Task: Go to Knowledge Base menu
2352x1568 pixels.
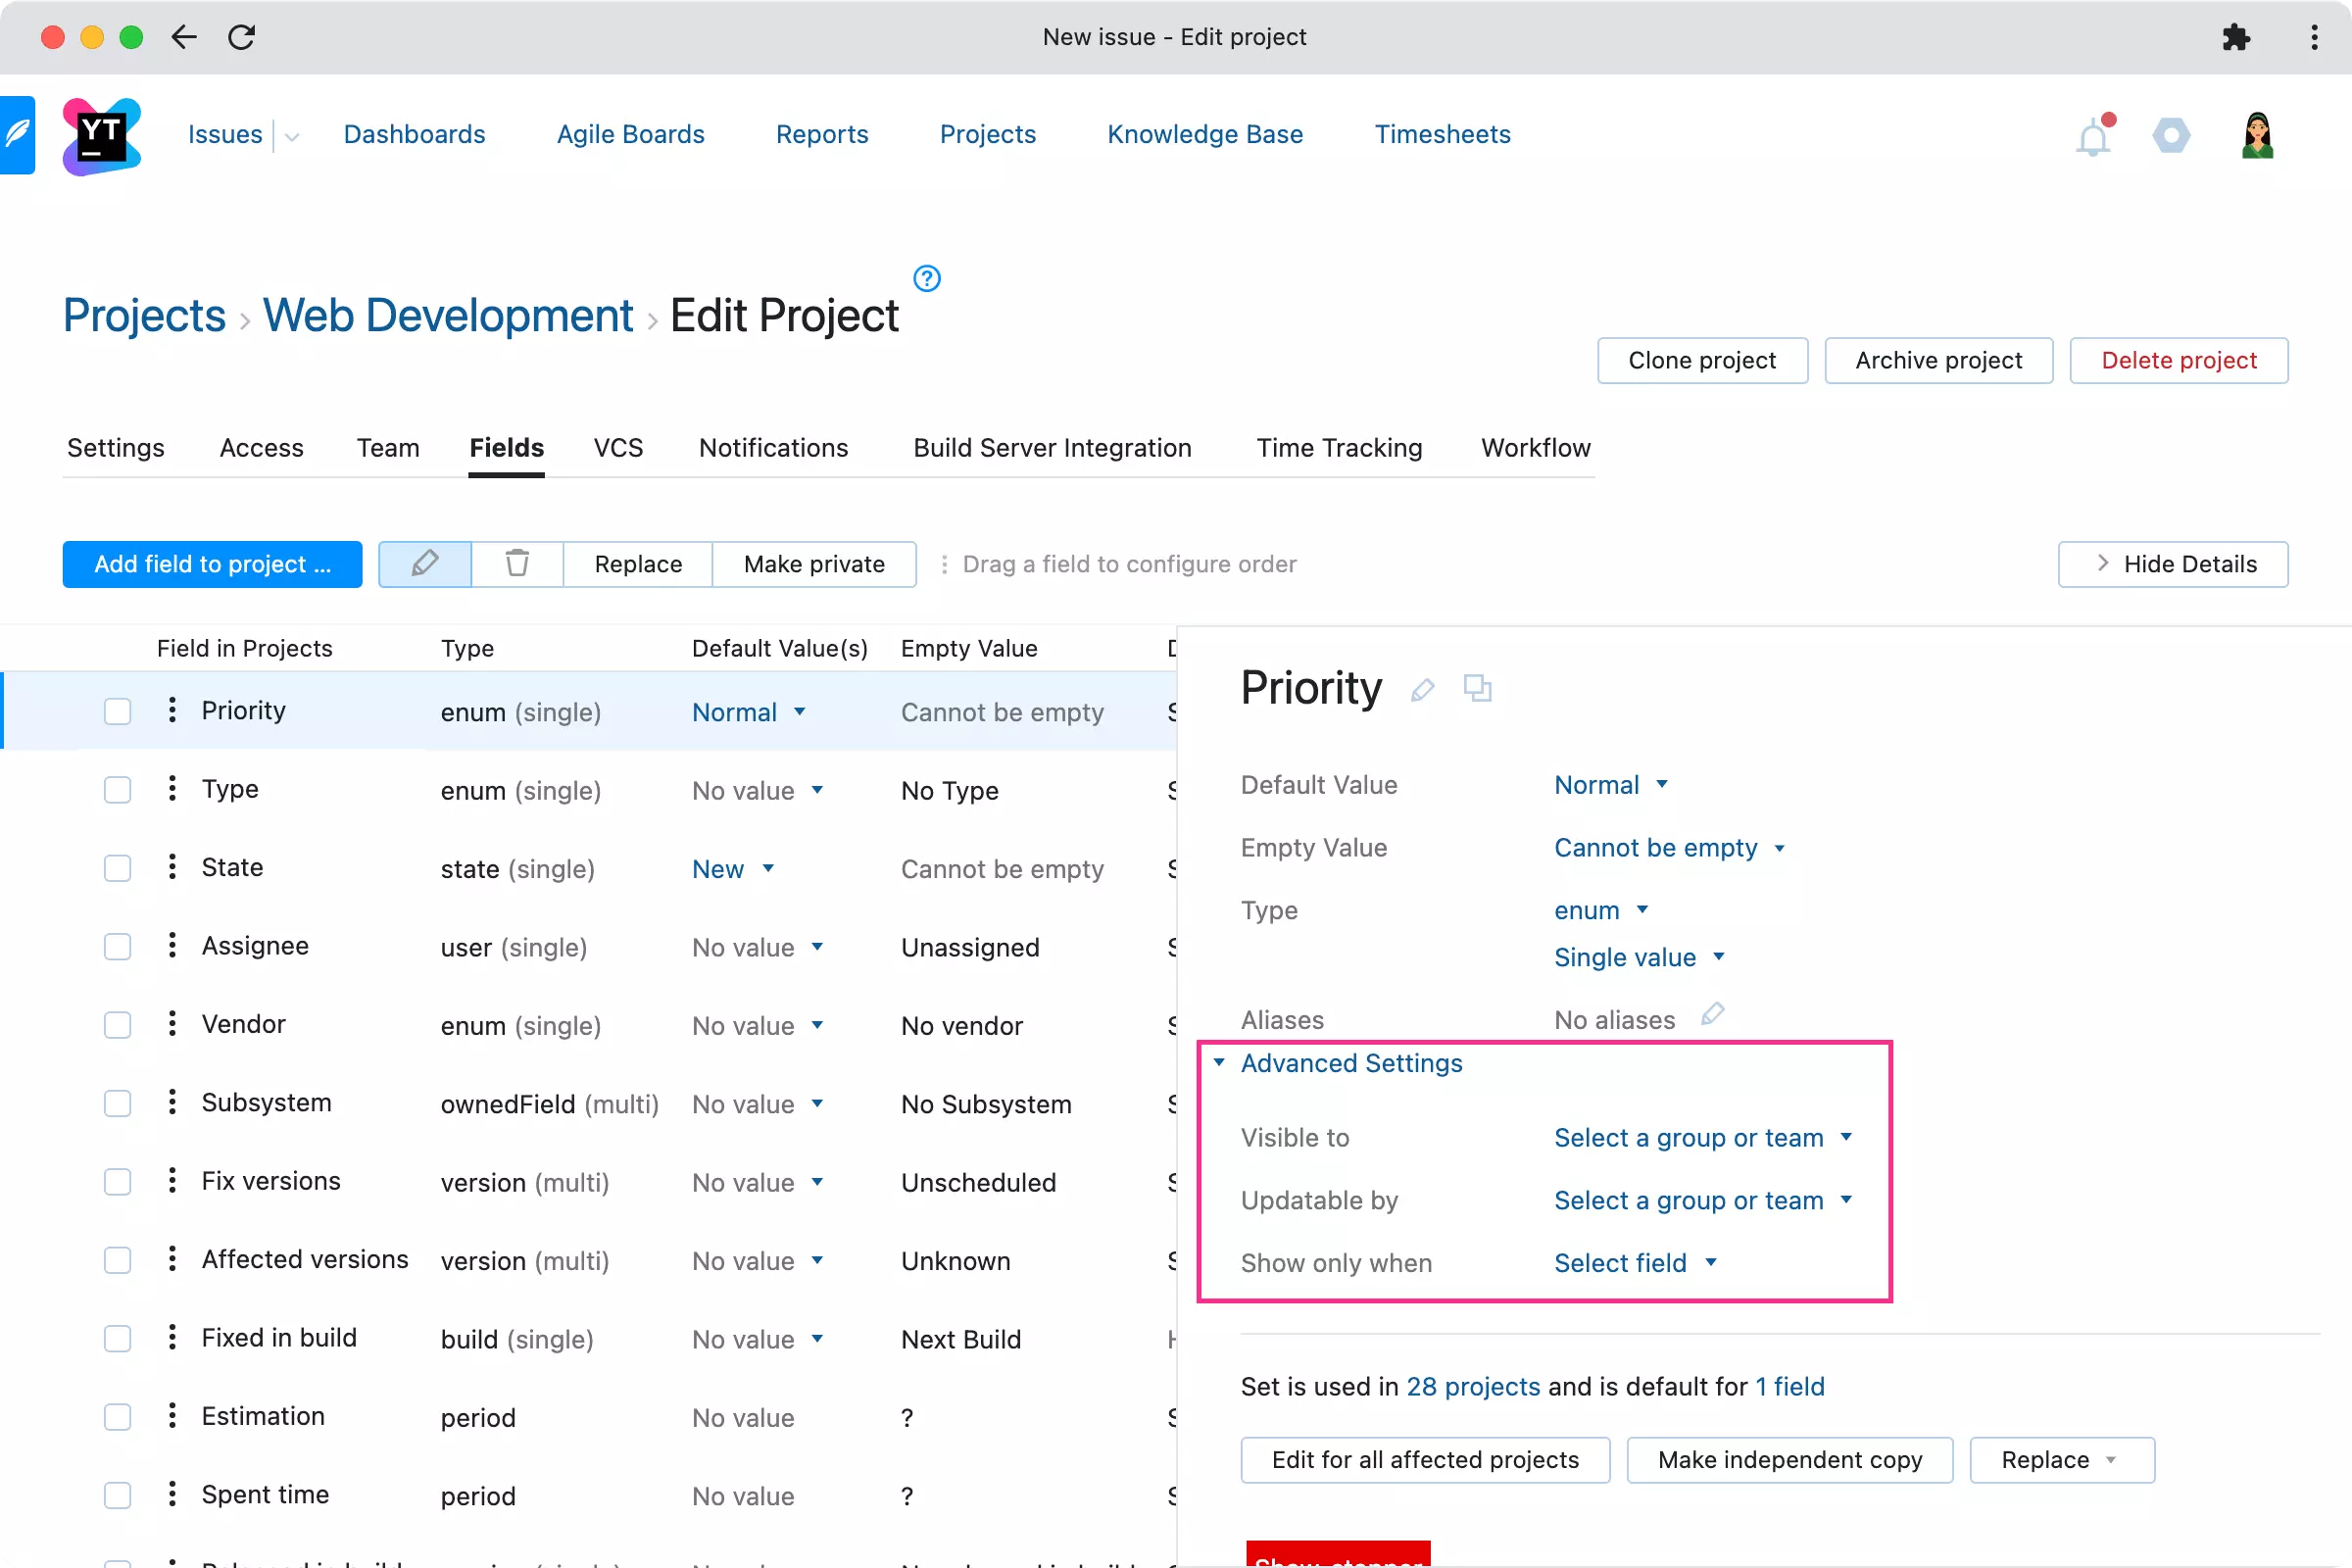Action: point(1205,135)
